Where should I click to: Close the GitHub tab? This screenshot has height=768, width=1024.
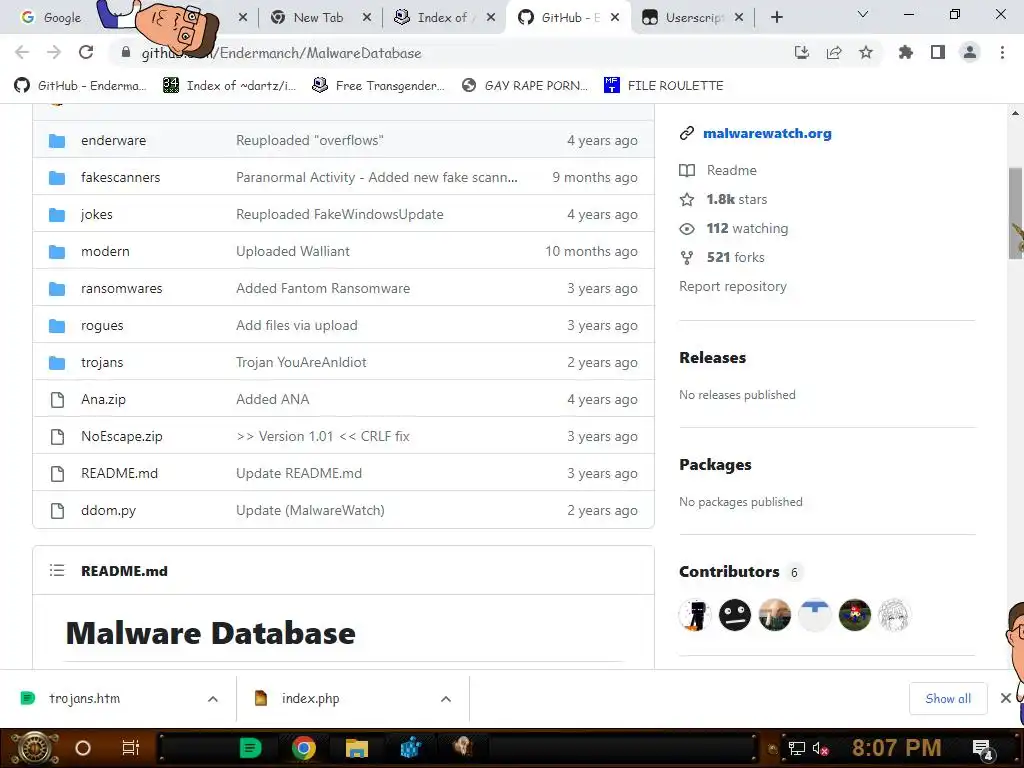pos(615,18)
